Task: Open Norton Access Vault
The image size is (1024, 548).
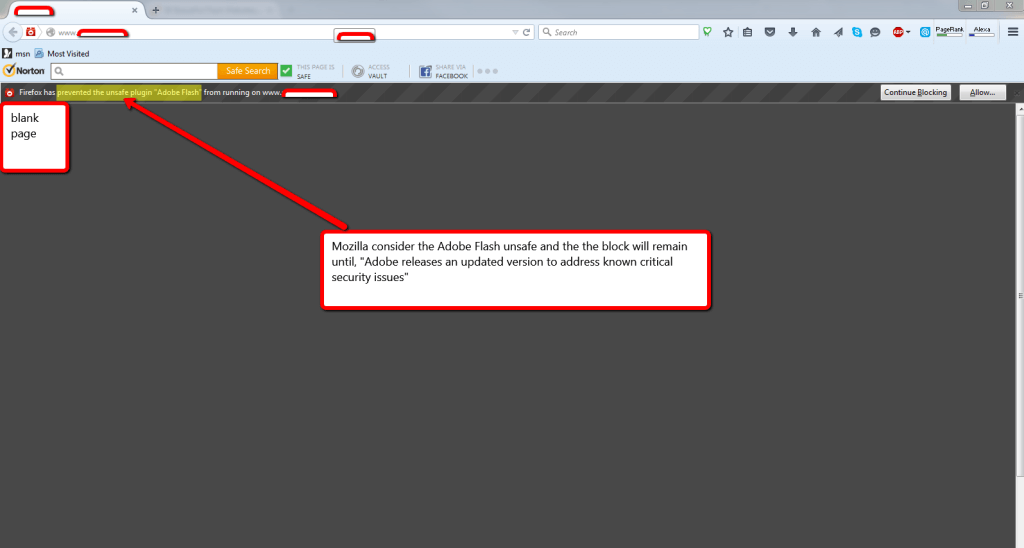Action: click(x=370, y=71)
